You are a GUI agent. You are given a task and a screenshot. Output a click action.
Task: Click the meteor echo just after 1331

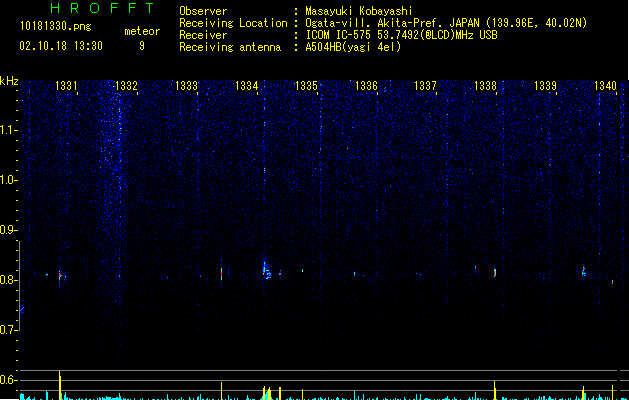(60, 276)
